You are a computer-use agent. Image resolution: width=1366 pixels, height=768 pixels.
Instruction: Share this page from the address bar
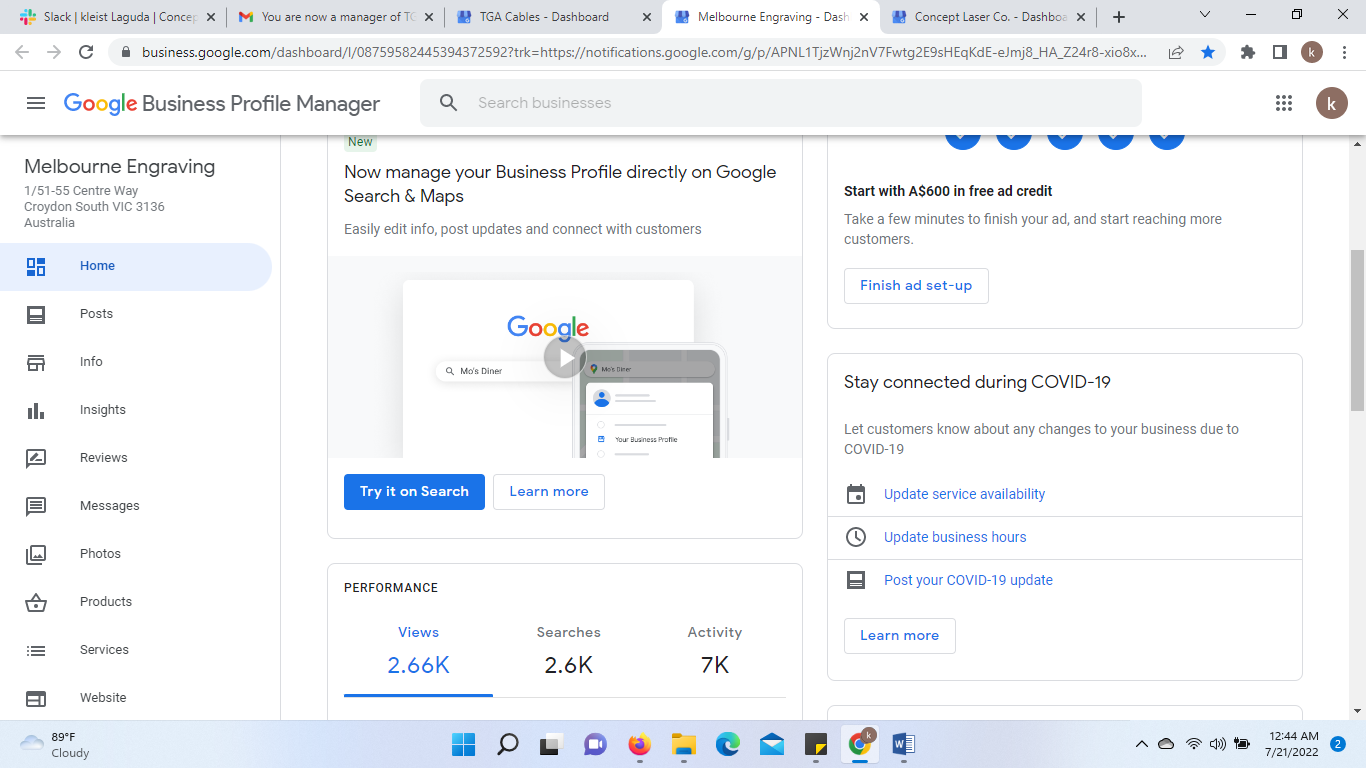coord(1176,52)
